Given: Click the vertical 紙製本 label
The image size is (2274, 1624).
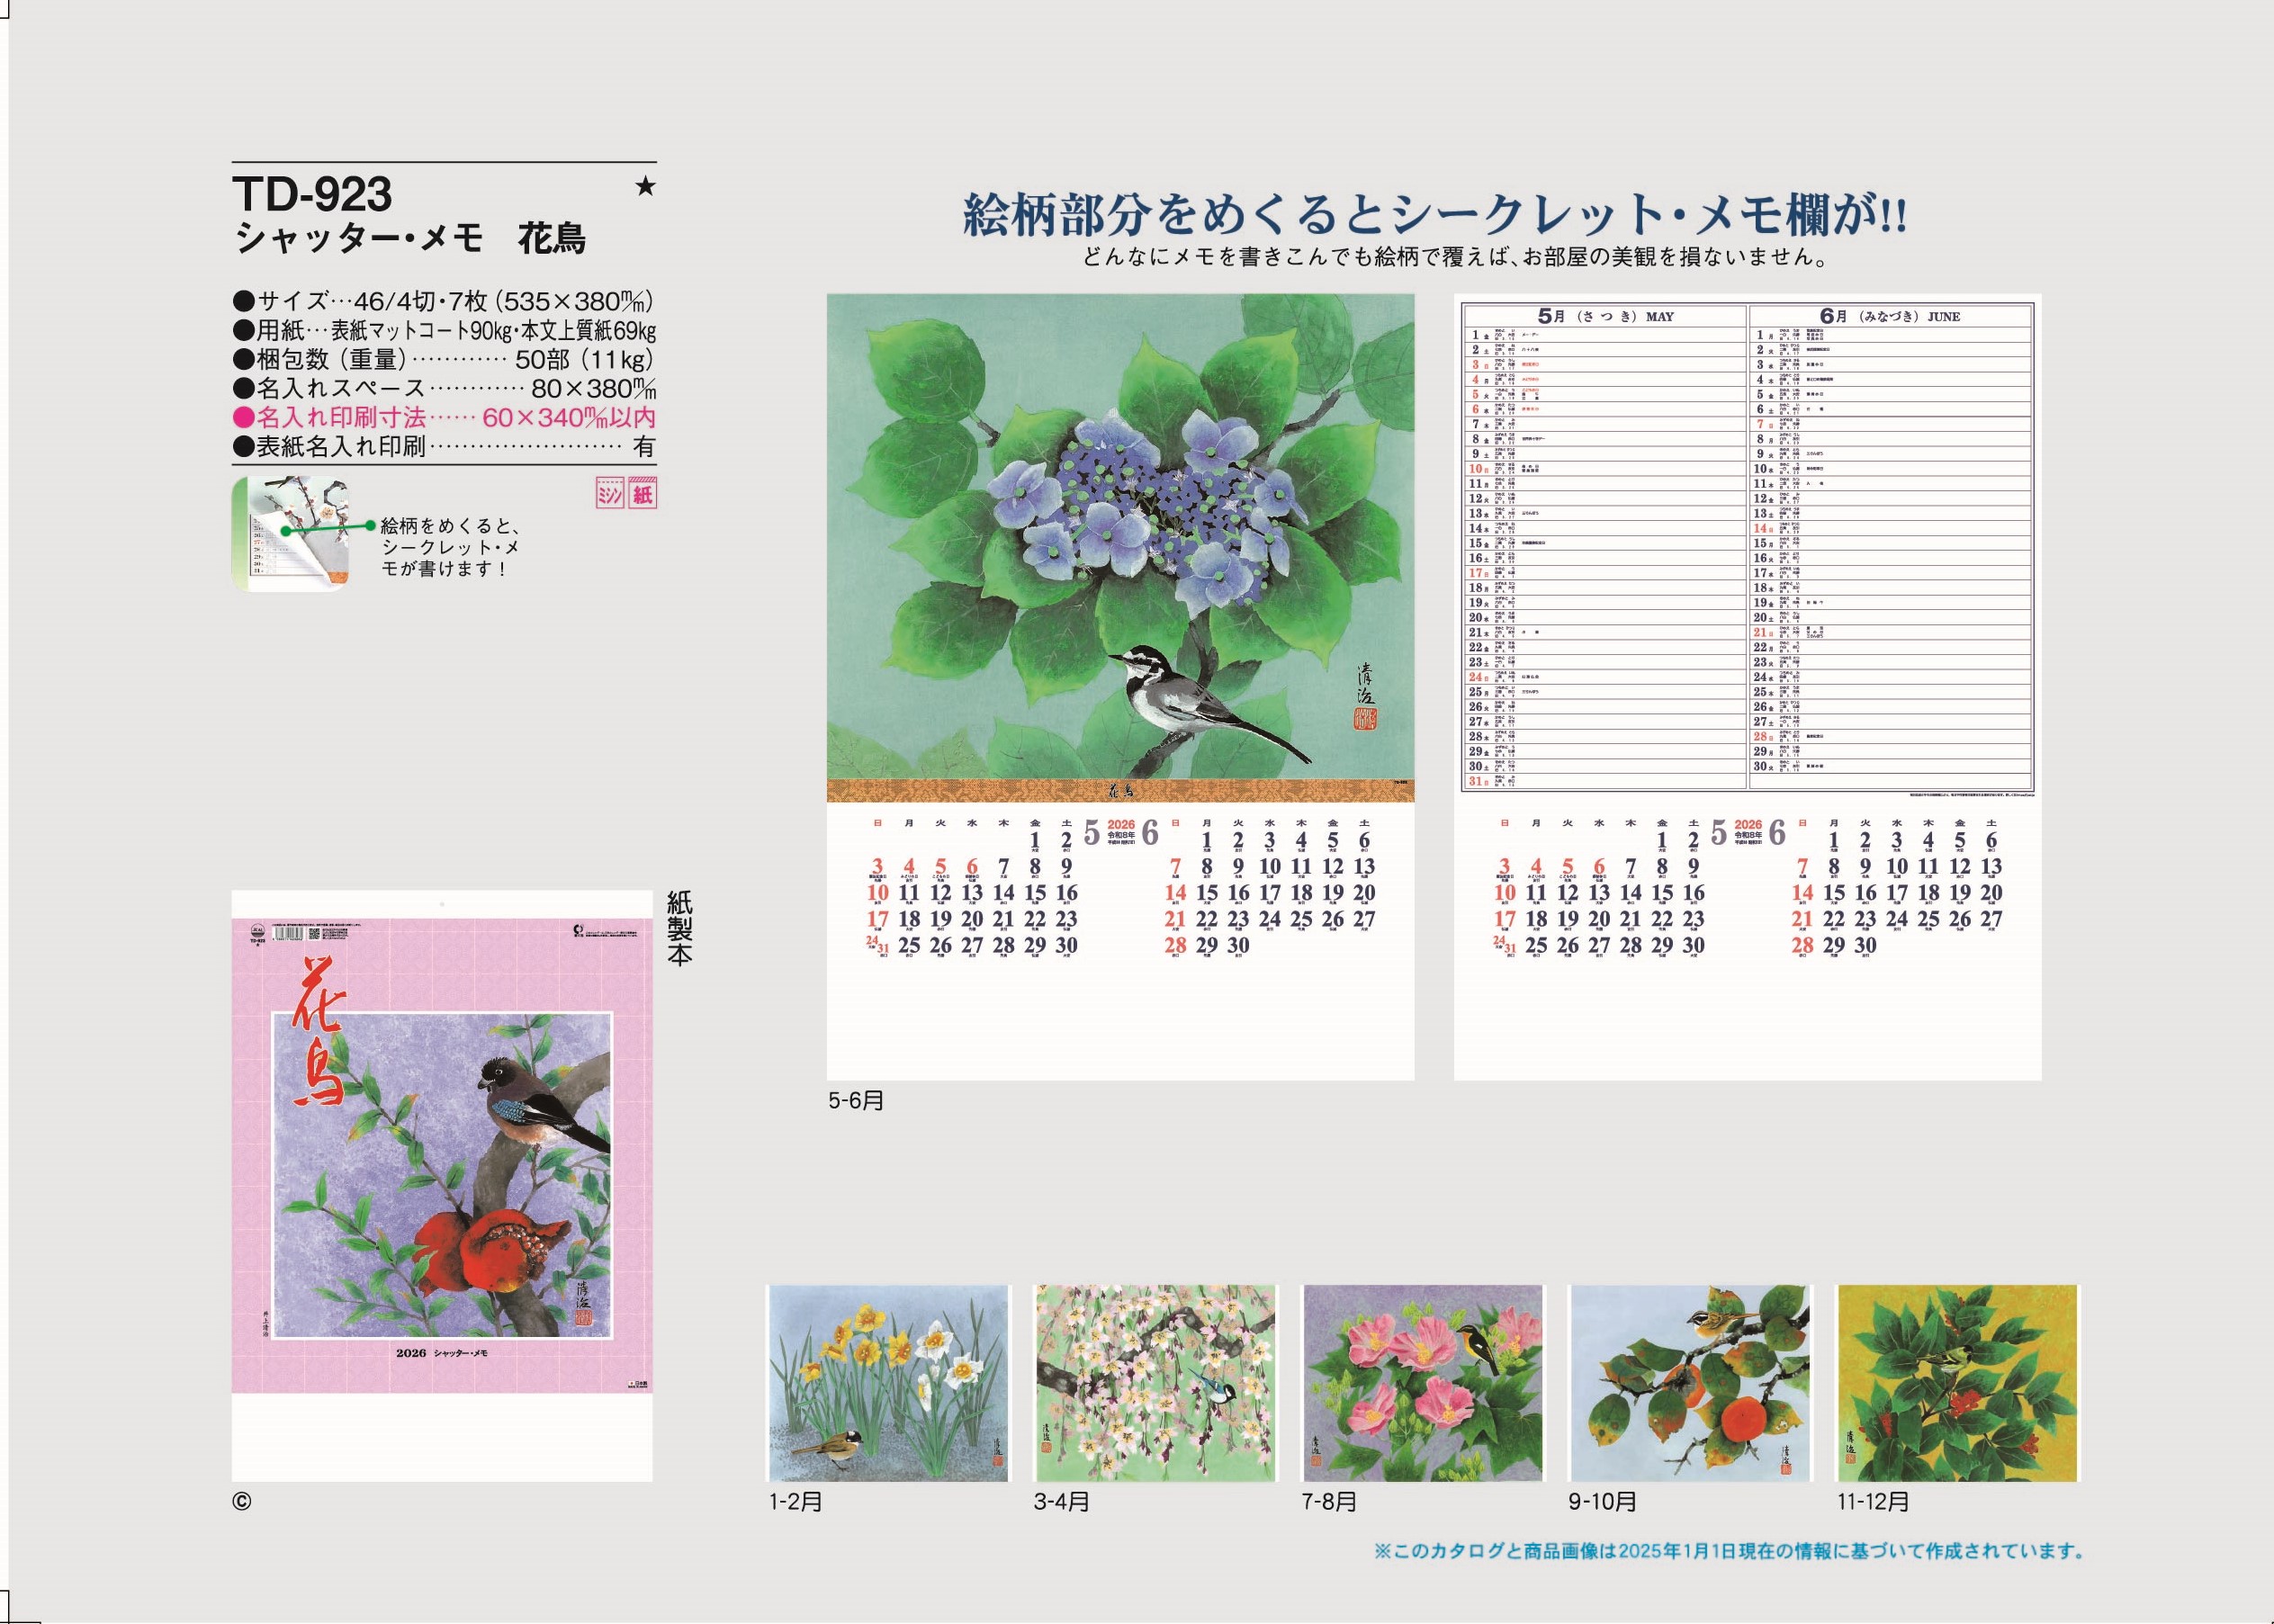Looking at the screenshot, I should [x=679, y=929].
